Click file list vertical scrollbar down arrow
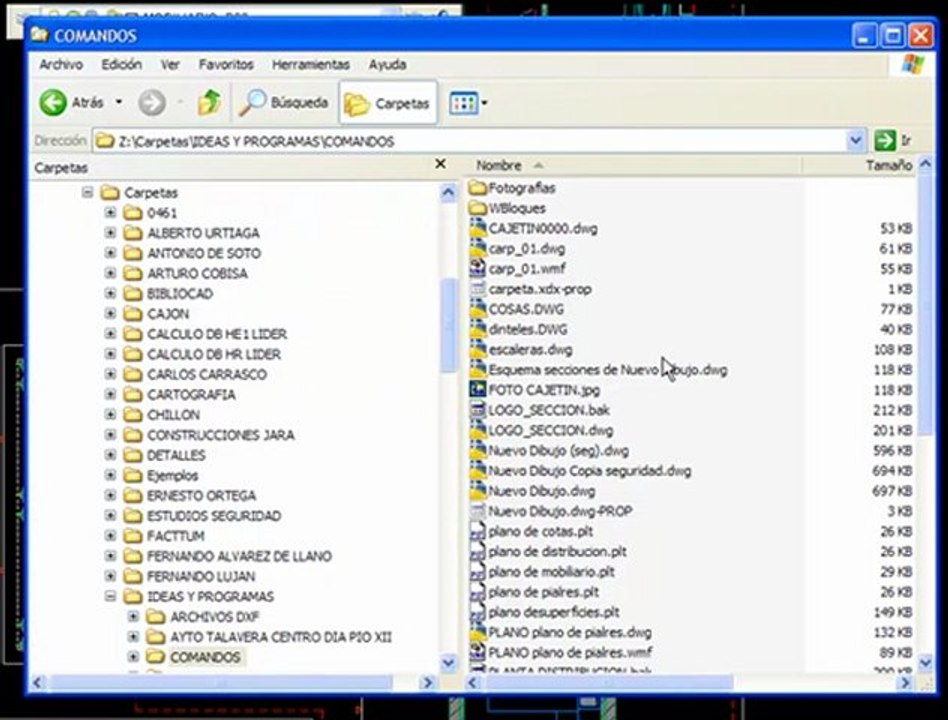 pos(926,663)
